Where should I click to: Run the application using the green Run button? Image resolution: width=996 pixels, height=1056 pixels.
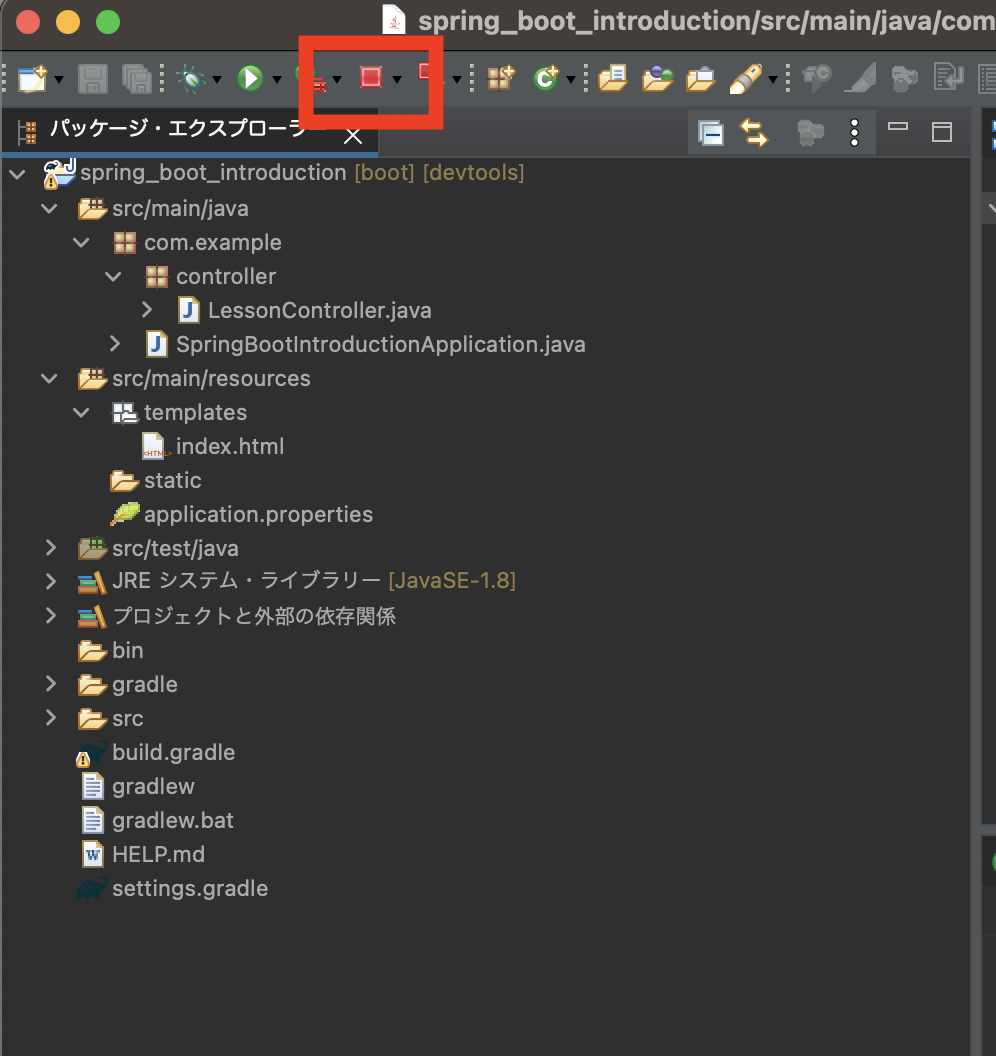(250, 79)
